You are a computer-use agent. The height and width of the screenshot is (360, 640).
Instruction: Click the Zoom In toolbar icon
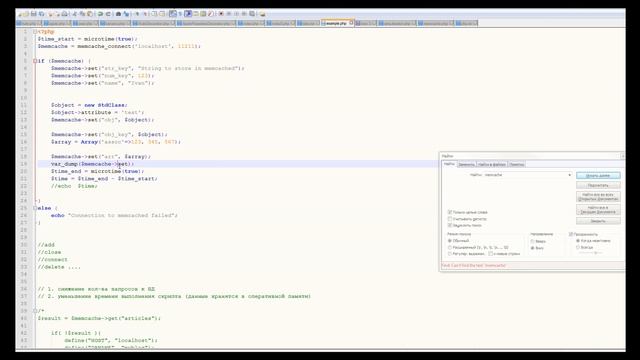tap(137, 14)
